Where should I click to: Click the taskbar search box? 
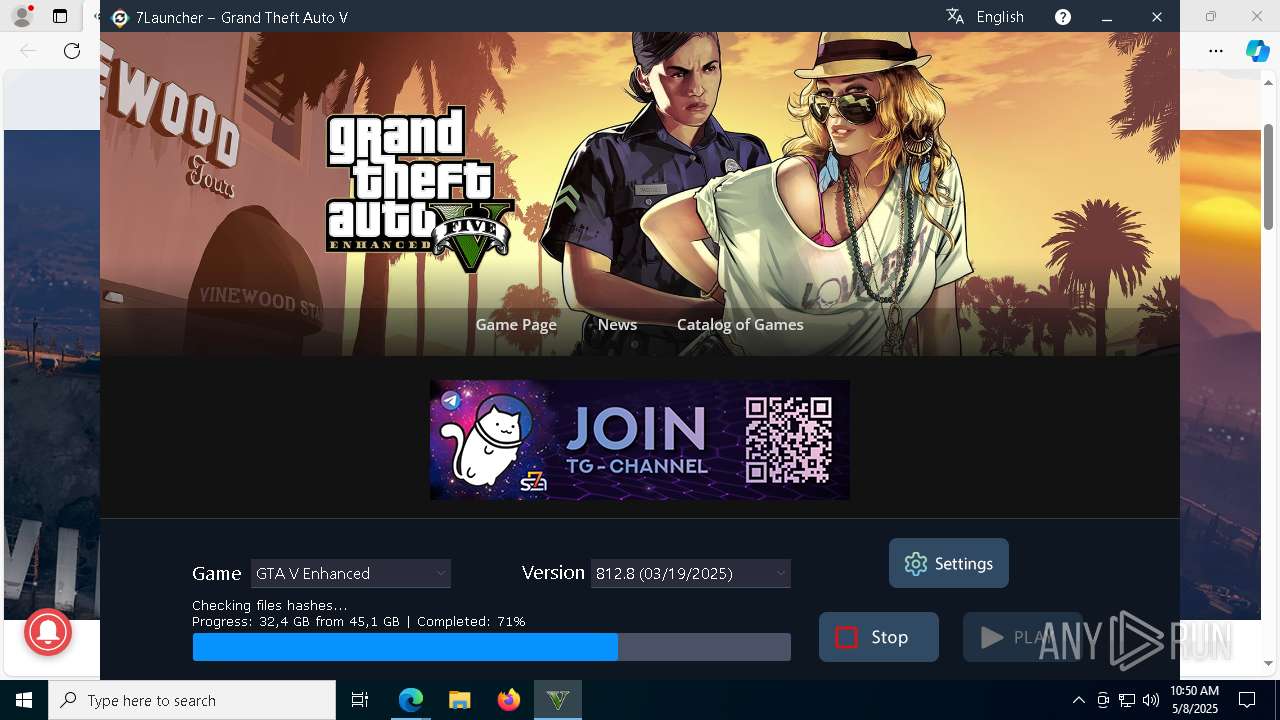point(192,700)
